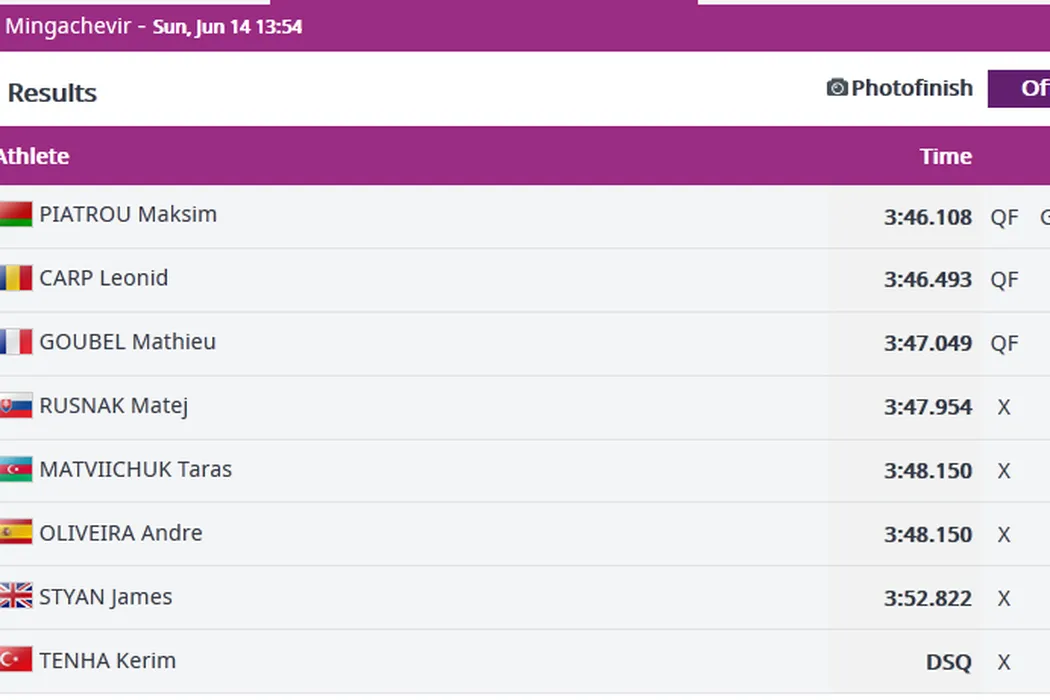Open athlete PIATROU Maksim's profile
The height and width of the screenshot is (700, 1050).
tap(128, 214)
